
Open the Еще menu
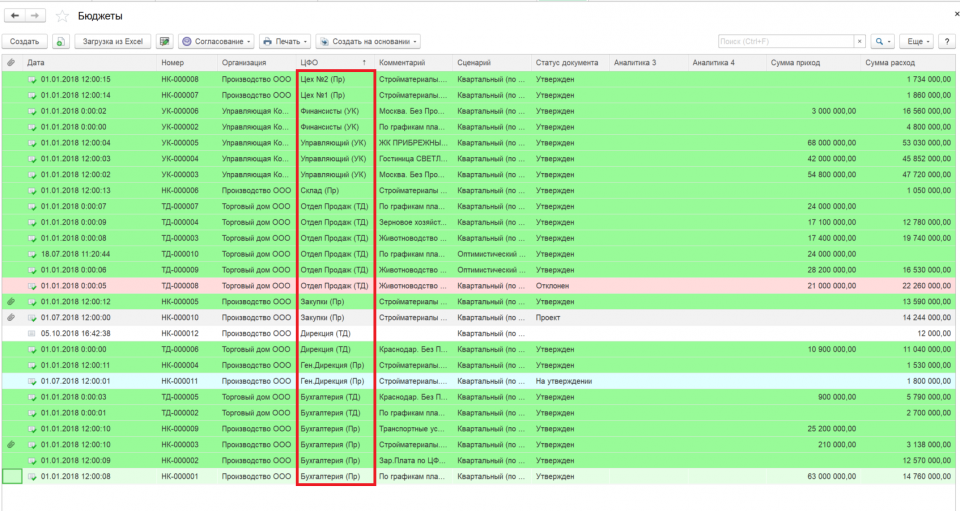pos(916,41)
